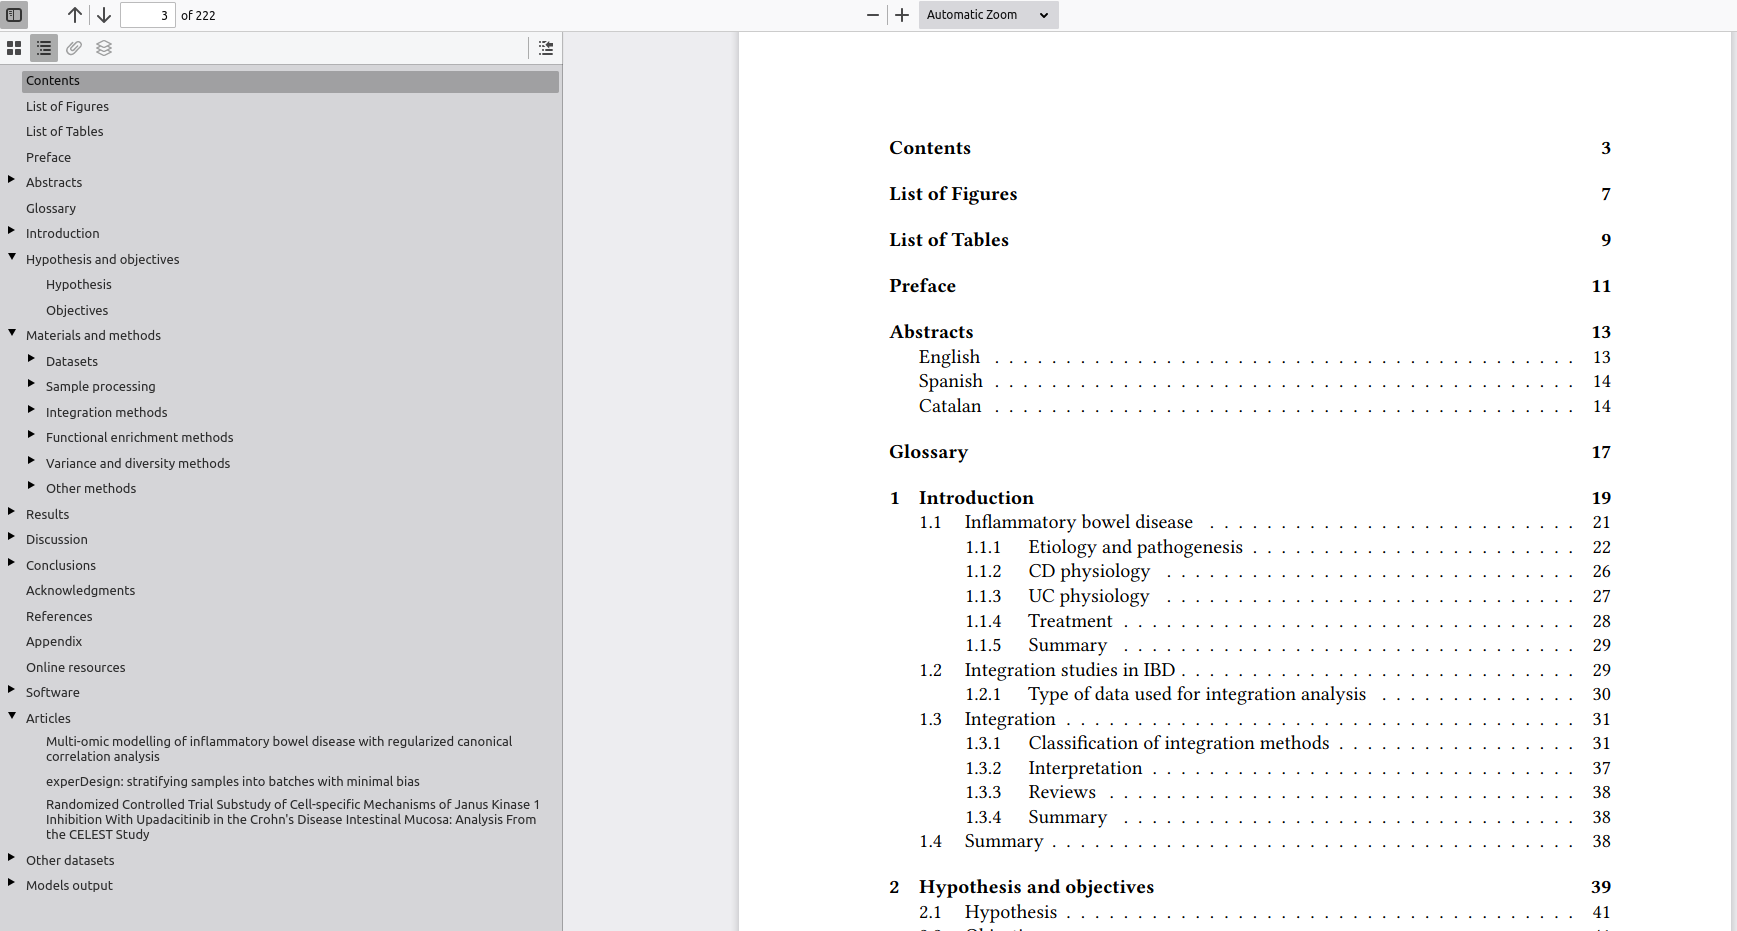This screenshot has height=931, width=1737.
Task: Show thumbnails view in sidebar
Action: pos(14,48)
